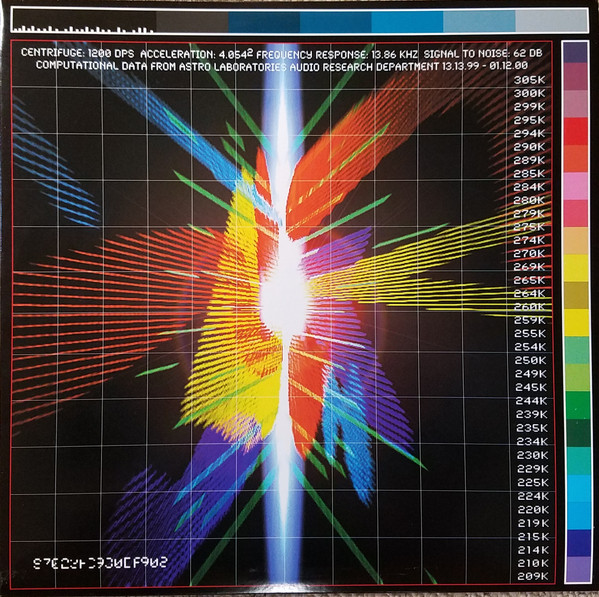Click the 209K scale label
Viewport: 599px width, 597px height.
tap(533, 576)
